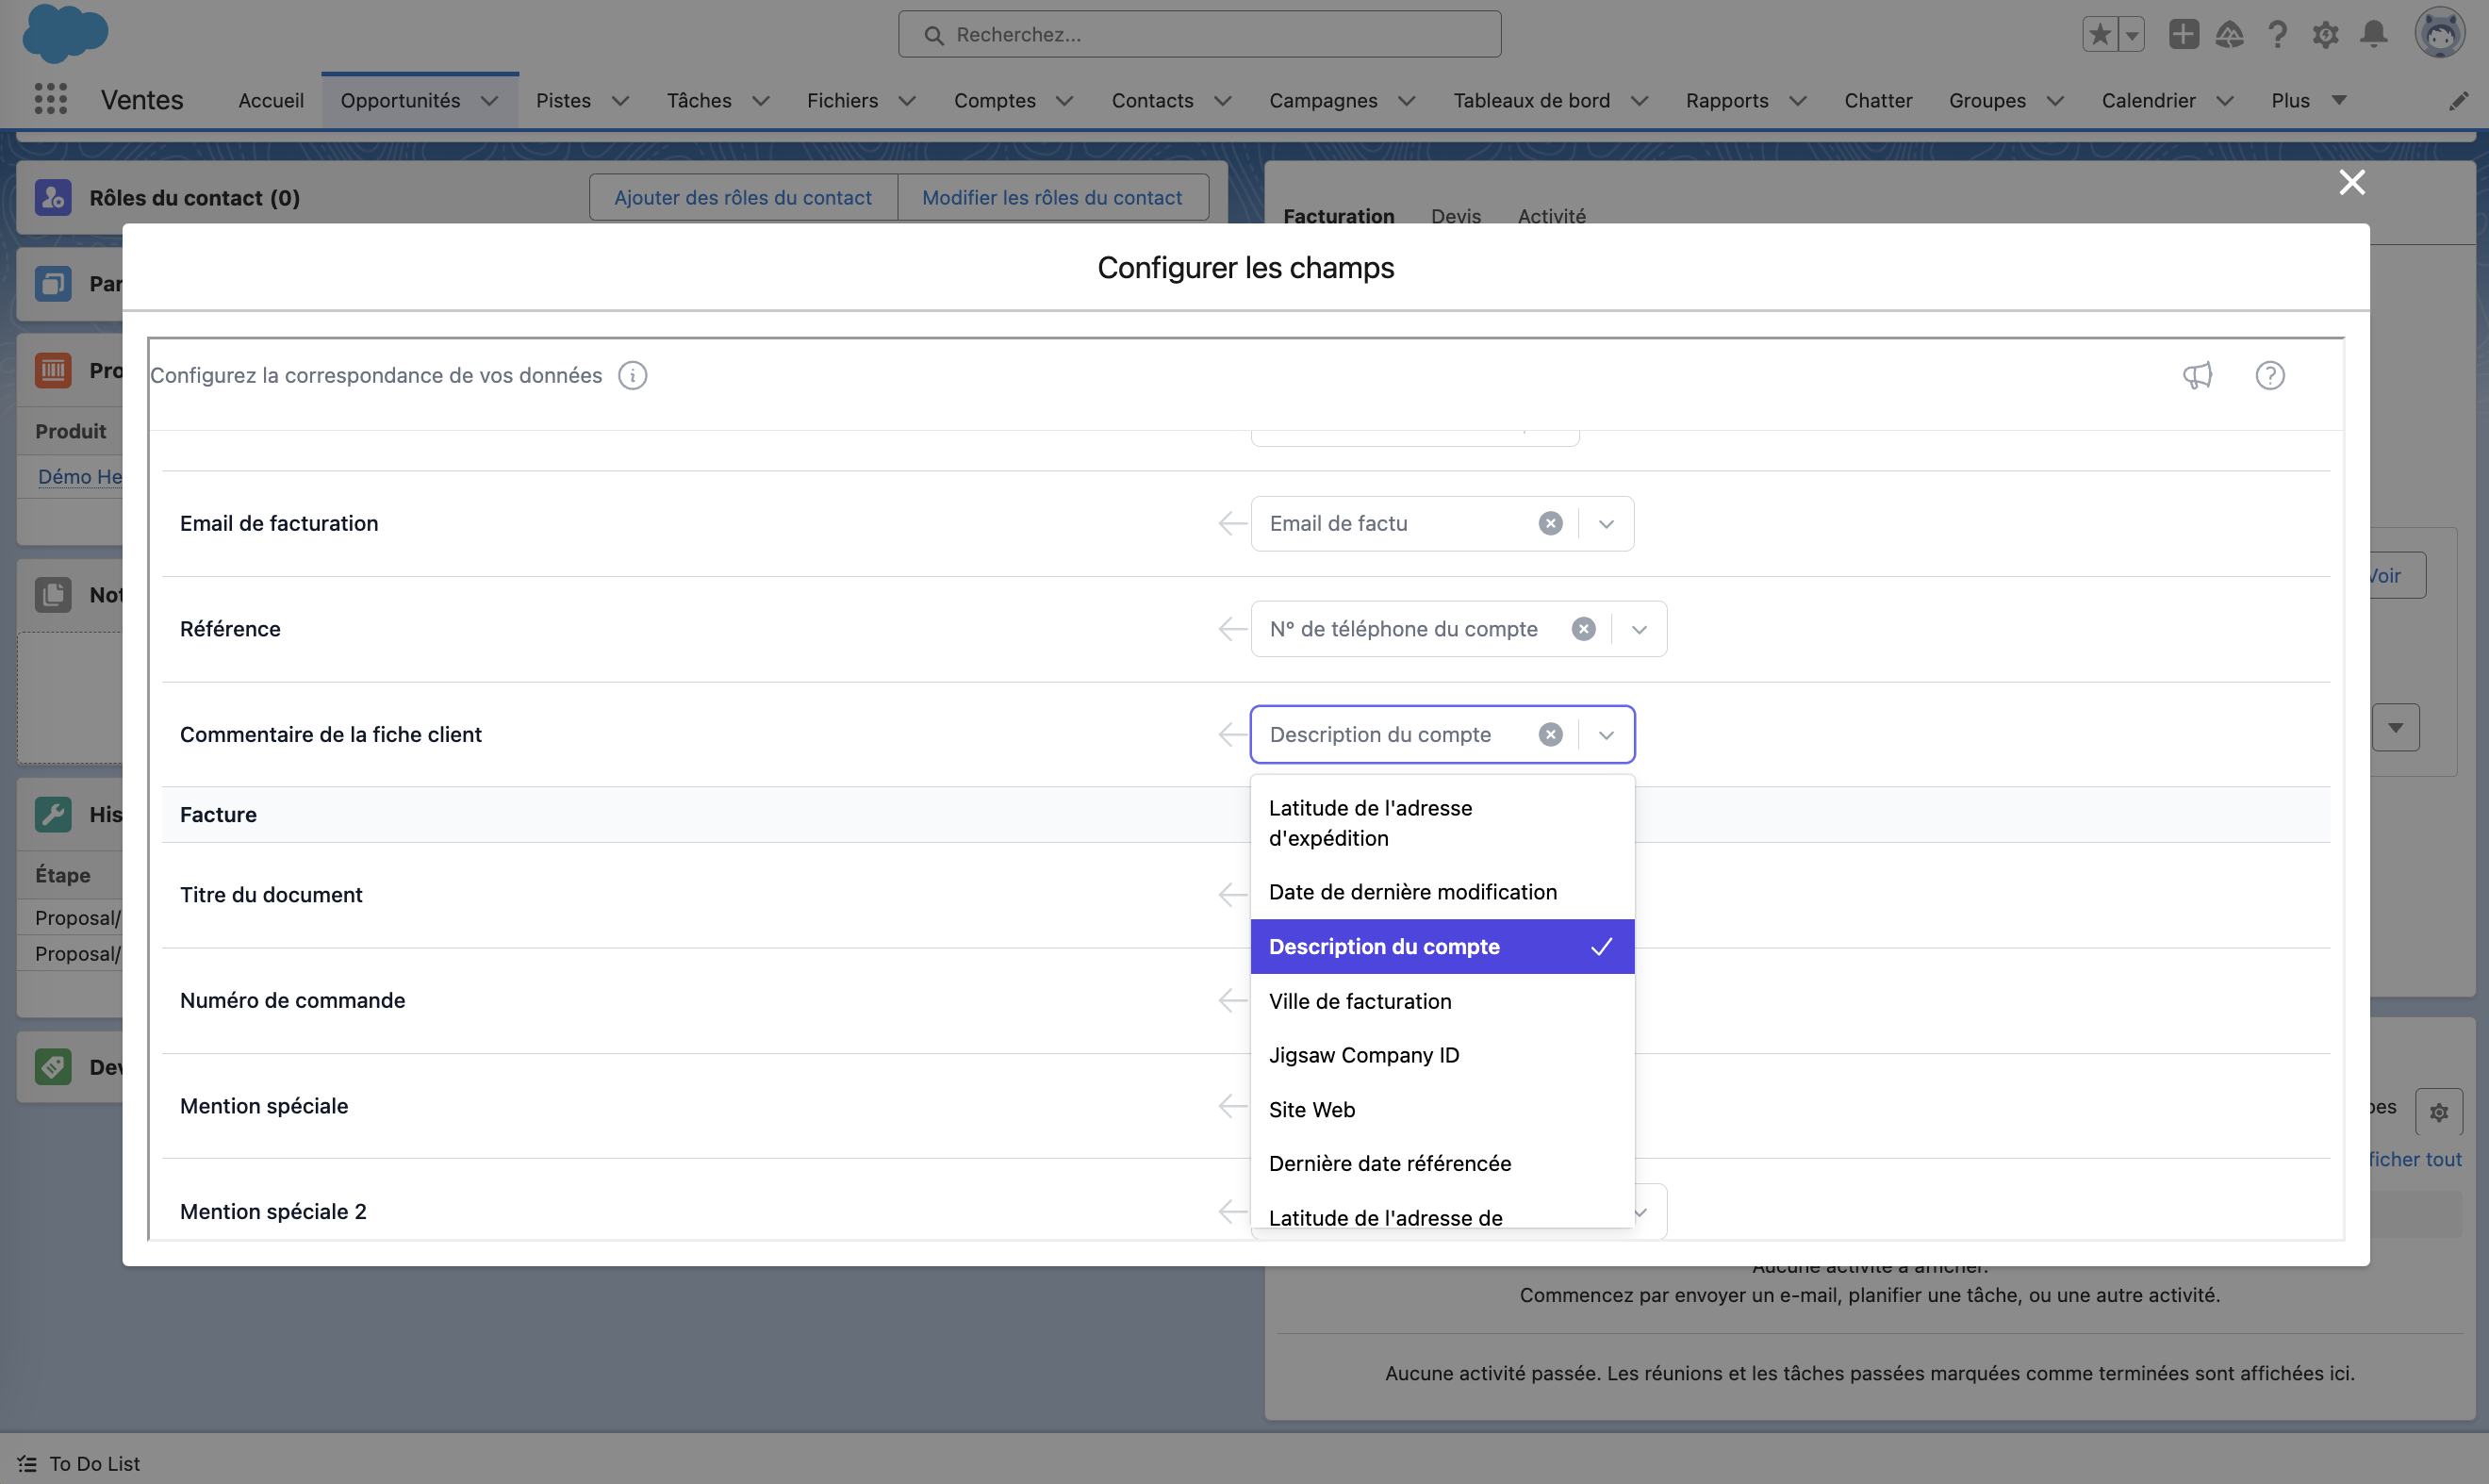Clear the Description du compte selection
Viewport: 2489px width, 1484px height.
coord(1550,735)
